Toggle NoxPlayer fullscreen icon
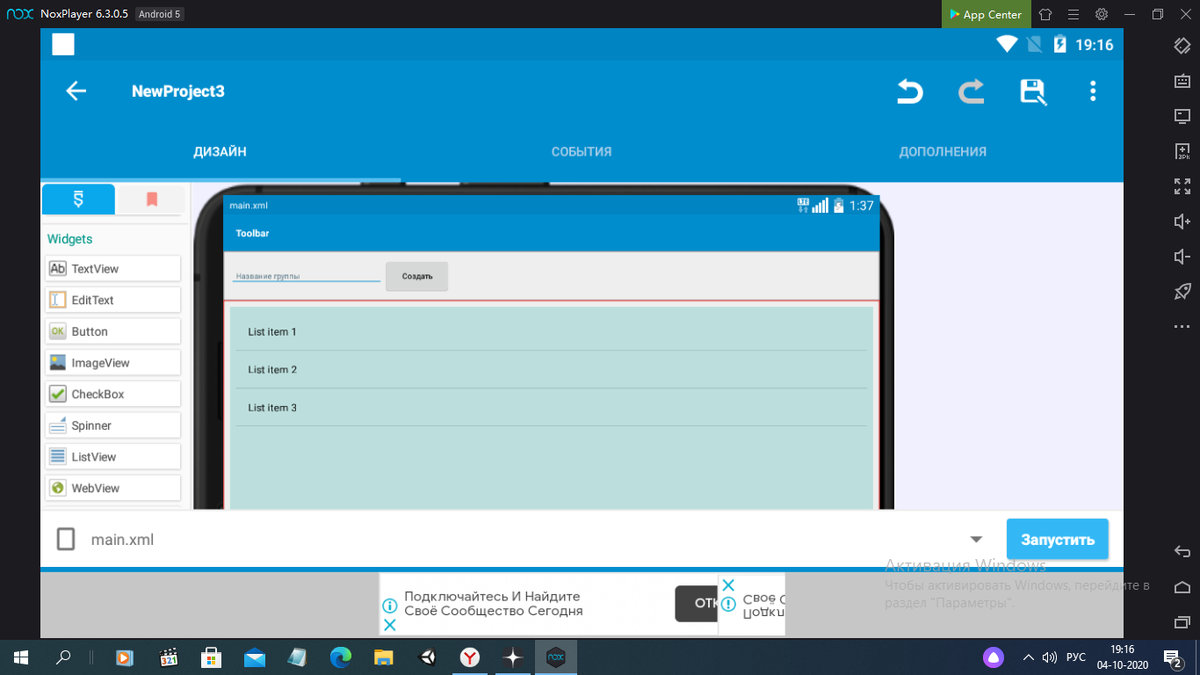Screen dimensions: 1200x675 click(1182, 186)
